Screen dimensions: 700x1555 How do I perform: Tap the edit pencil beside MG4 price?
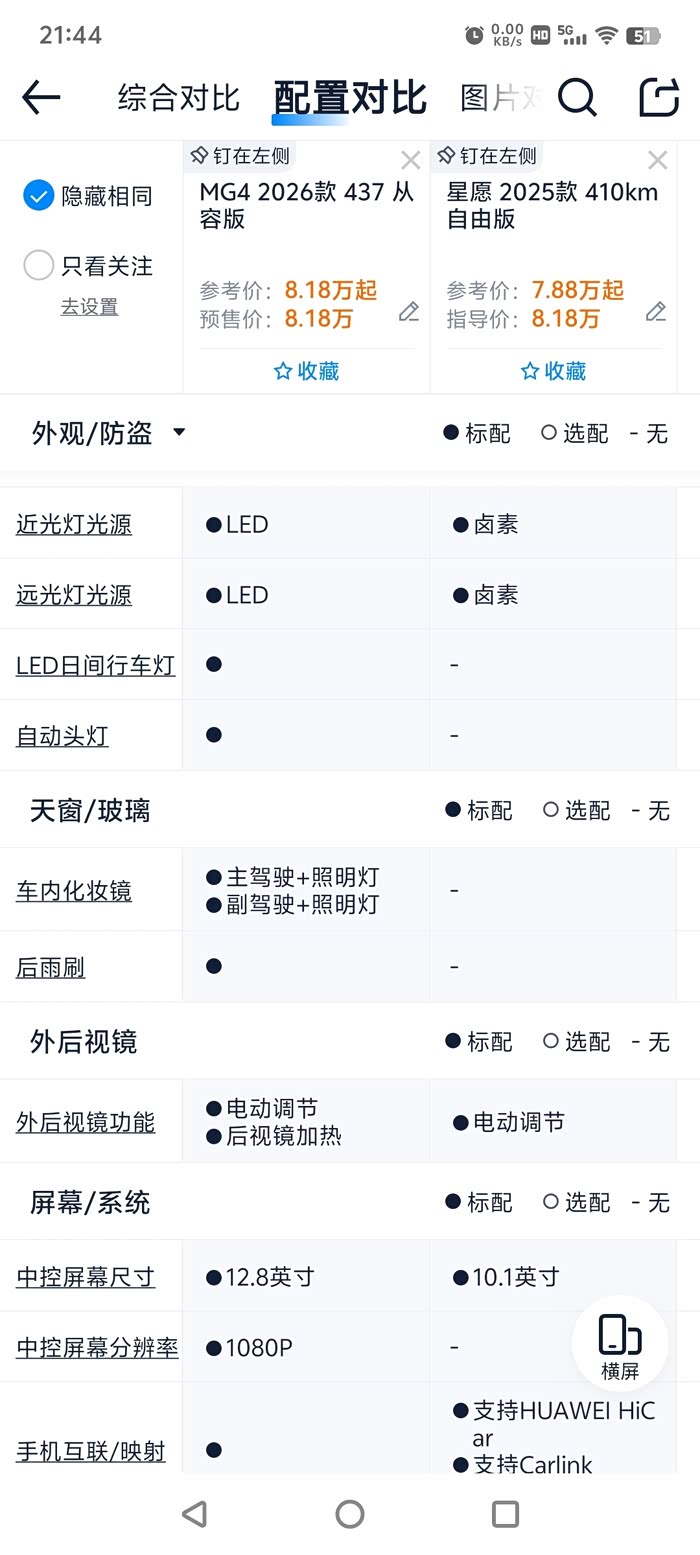408,312
